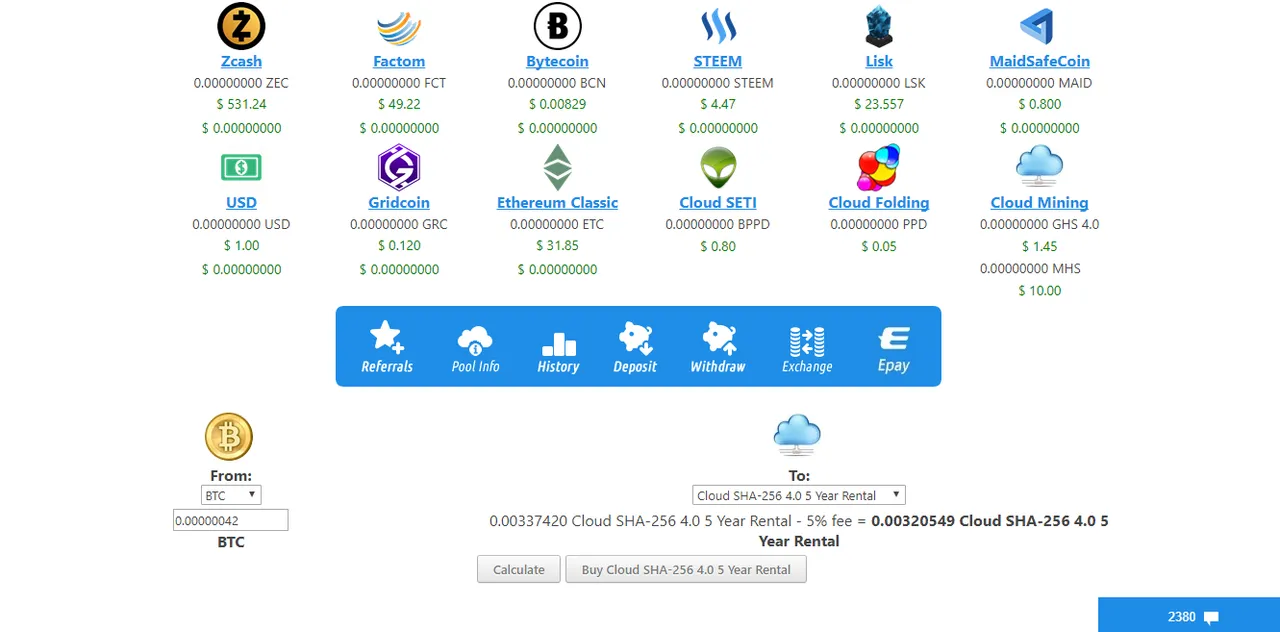This screenshot has height=632, width=1280.
Task: Open the Cloud SETI link
Action: (718, 202)
